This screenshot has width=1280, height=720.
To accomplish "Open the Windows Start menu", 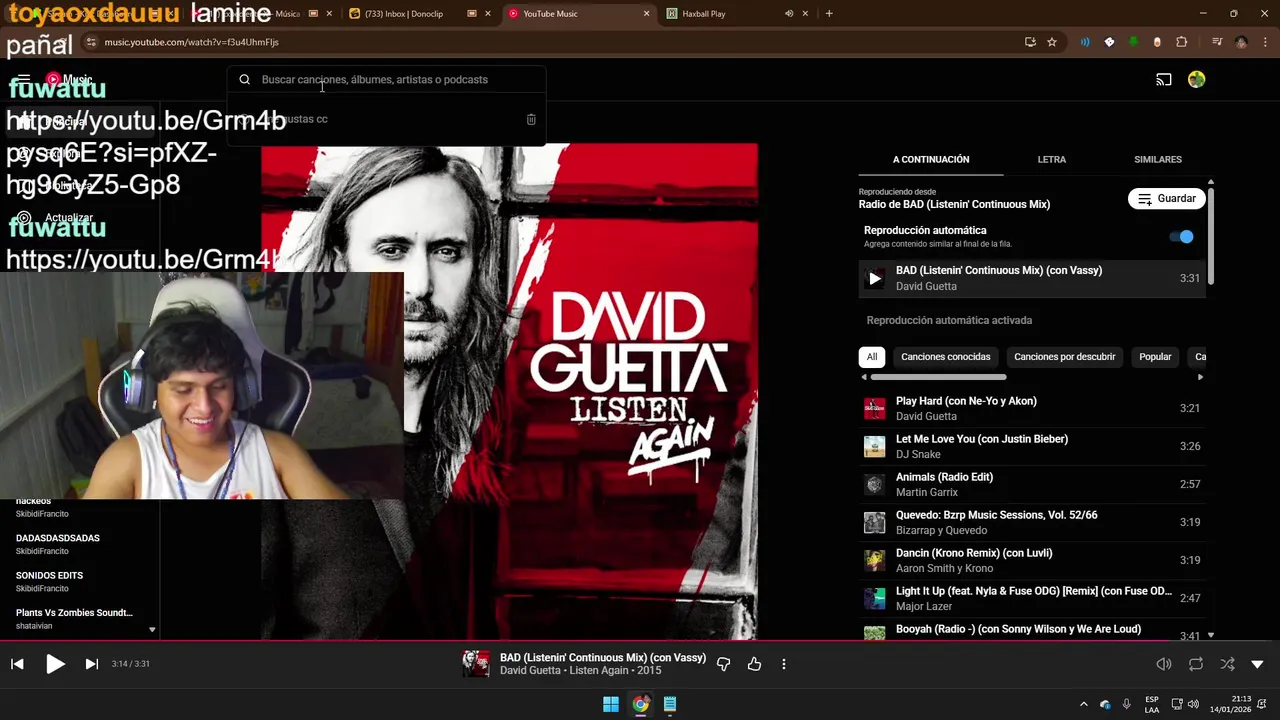I will (610, 704).
